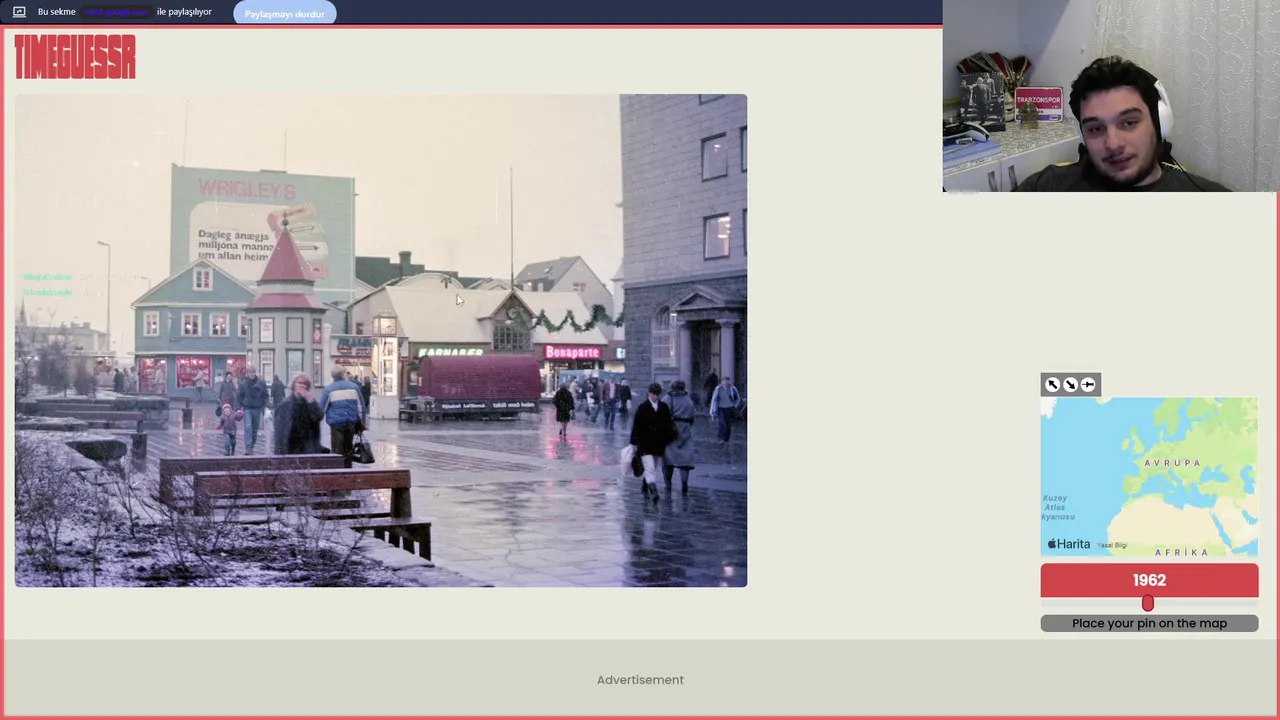Click the AVRUPA label on the mini map
This screenshot has height=720, width=1280.
click(1172, 463)
